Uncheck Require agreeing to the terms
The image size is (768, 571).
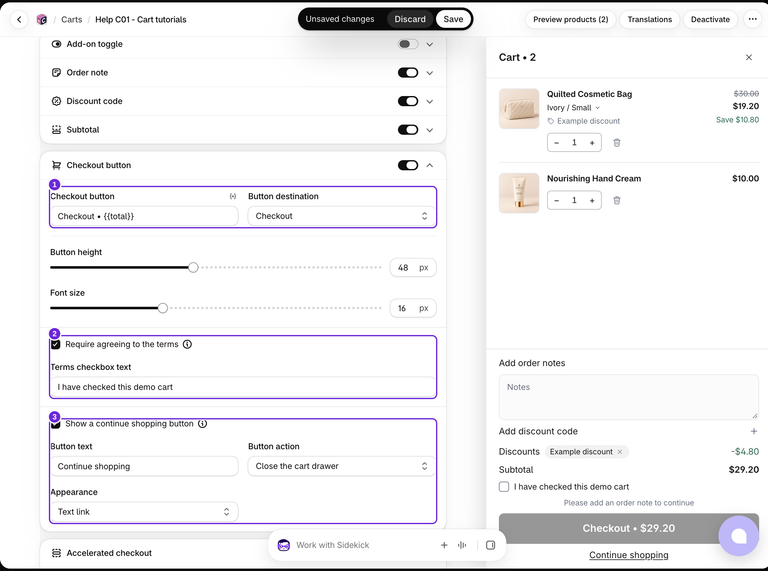[x=56, y=344]
